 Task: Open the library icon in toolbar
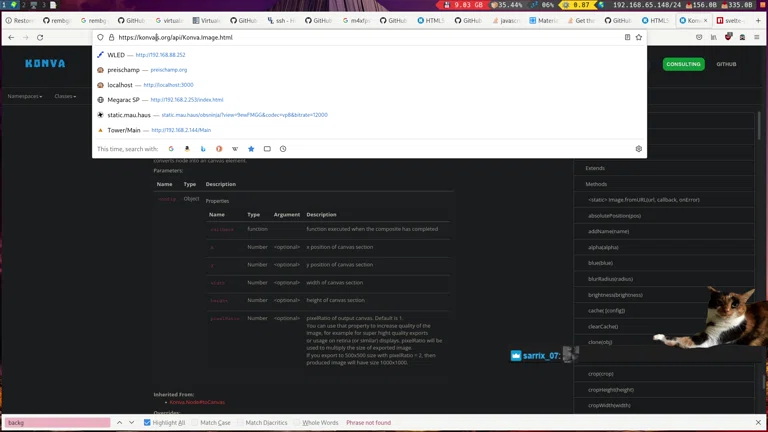714,37
